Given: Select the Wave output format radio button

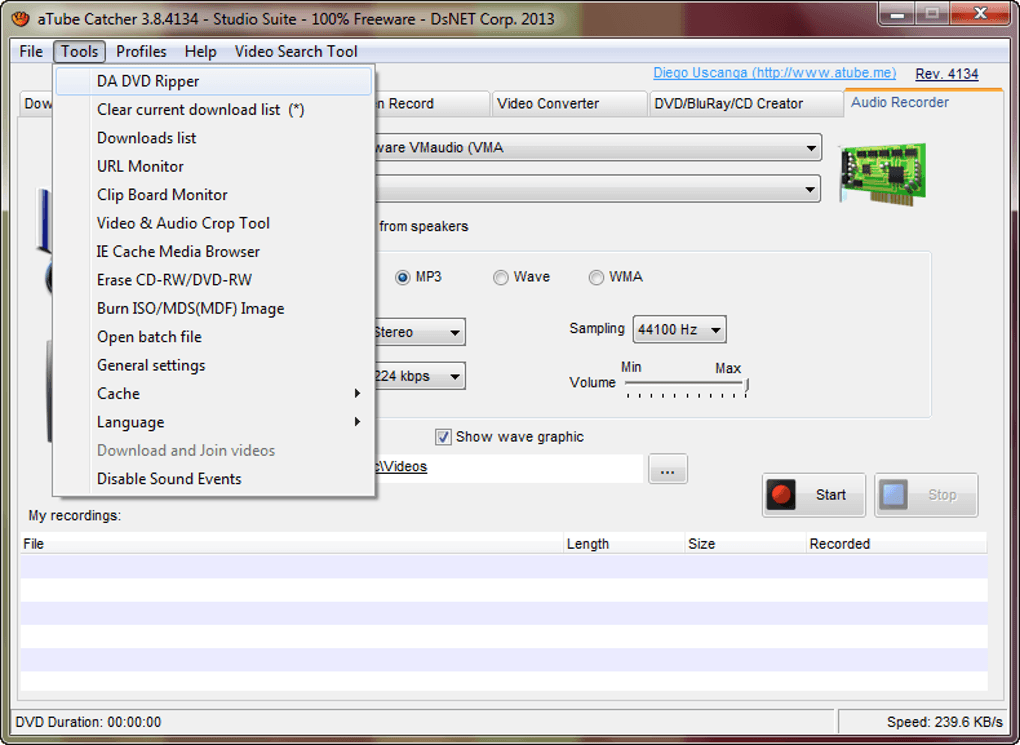Looking at the screenshot, I should click(x=500, y=278).
